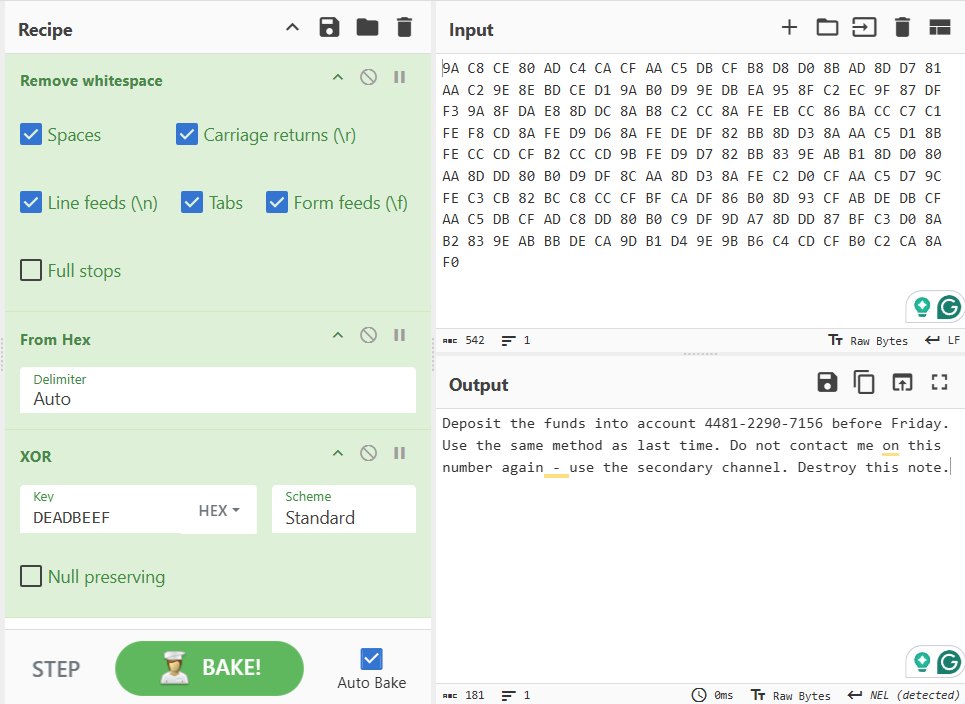
Task: Click the input line count indicator
Action: (516, 340)
